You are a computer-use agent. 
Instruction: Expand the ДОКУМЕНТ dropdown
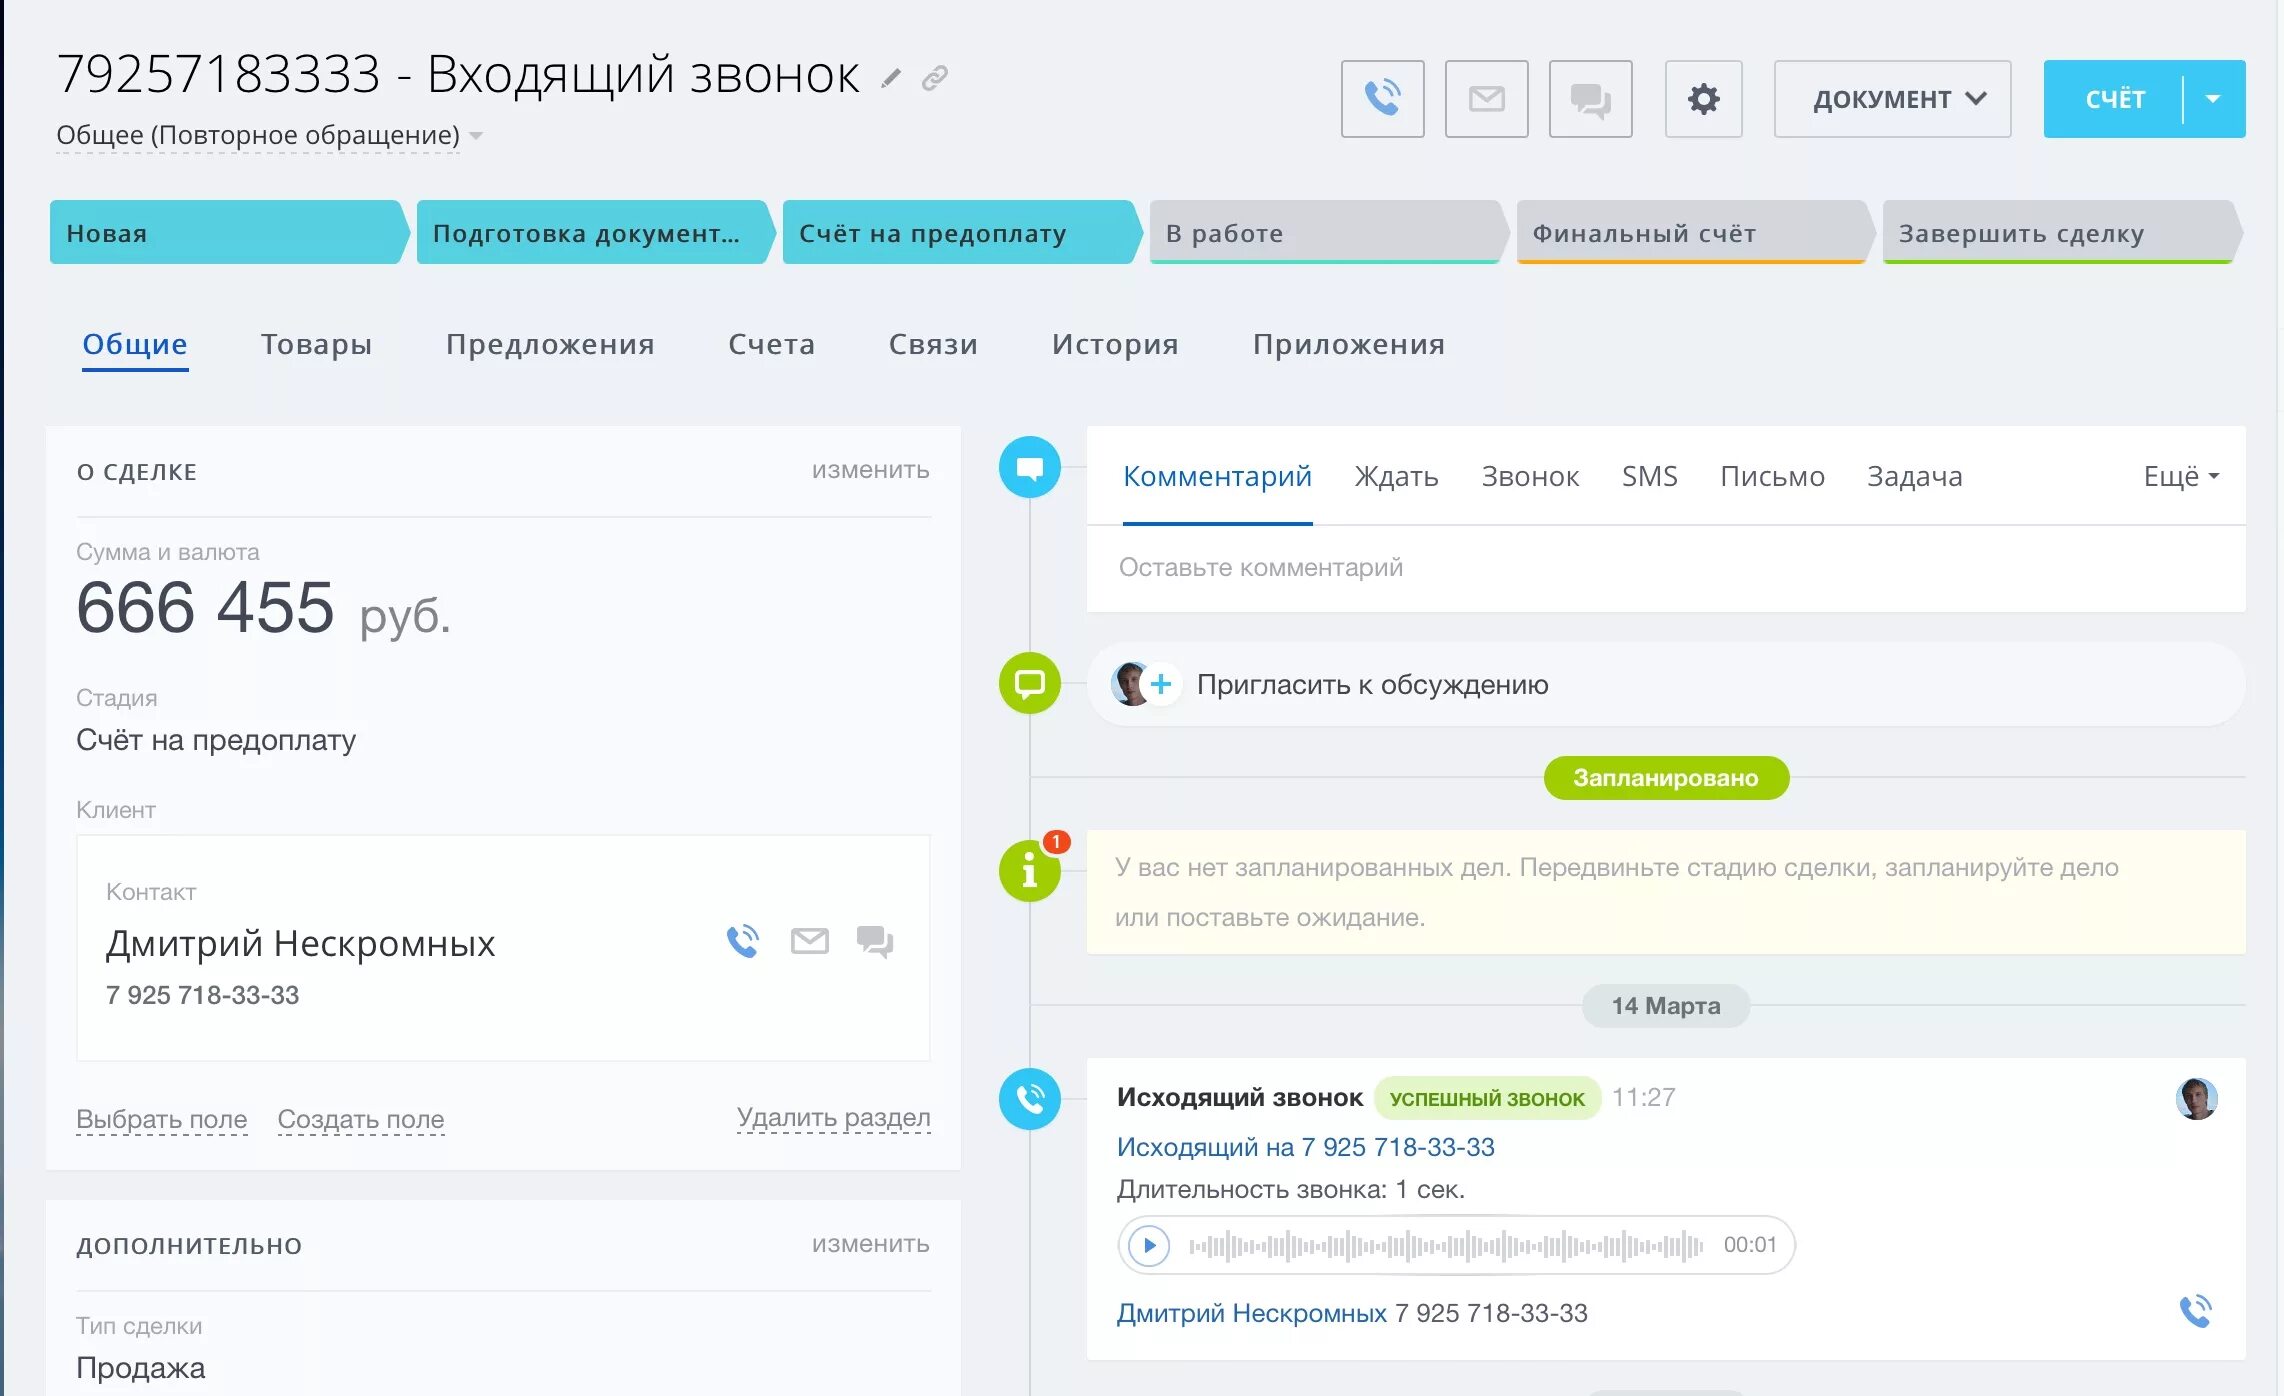click(1892, 98)
